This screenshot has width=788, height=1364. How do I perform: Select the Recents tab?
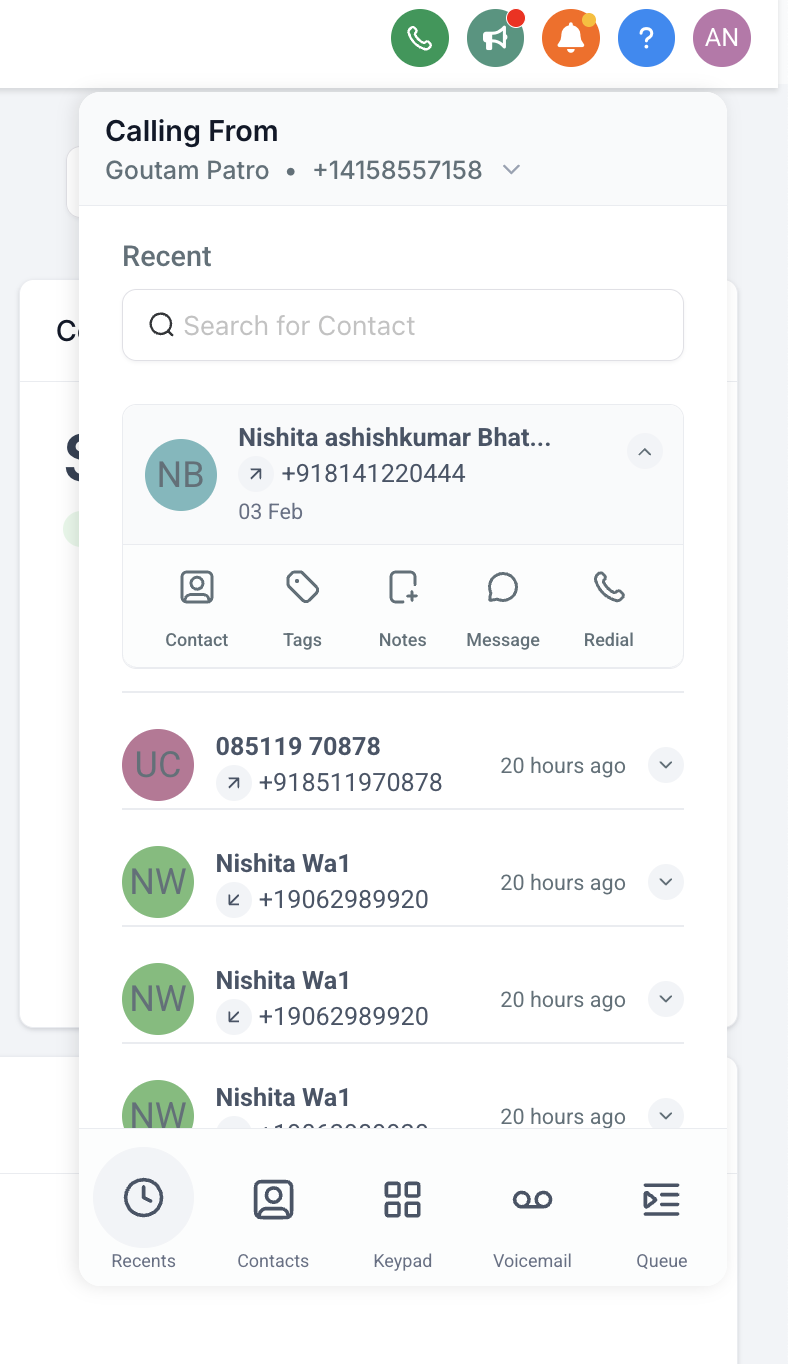144,1214
